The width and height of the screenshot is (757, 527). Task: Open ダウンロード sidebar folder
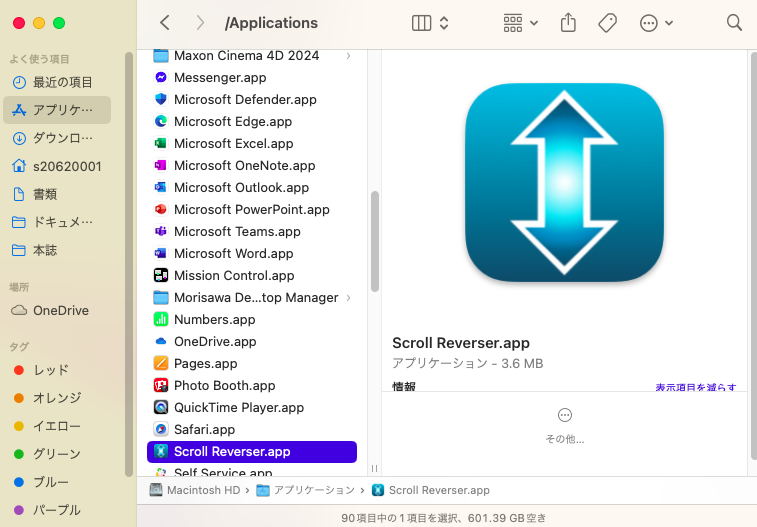point(57,139)
